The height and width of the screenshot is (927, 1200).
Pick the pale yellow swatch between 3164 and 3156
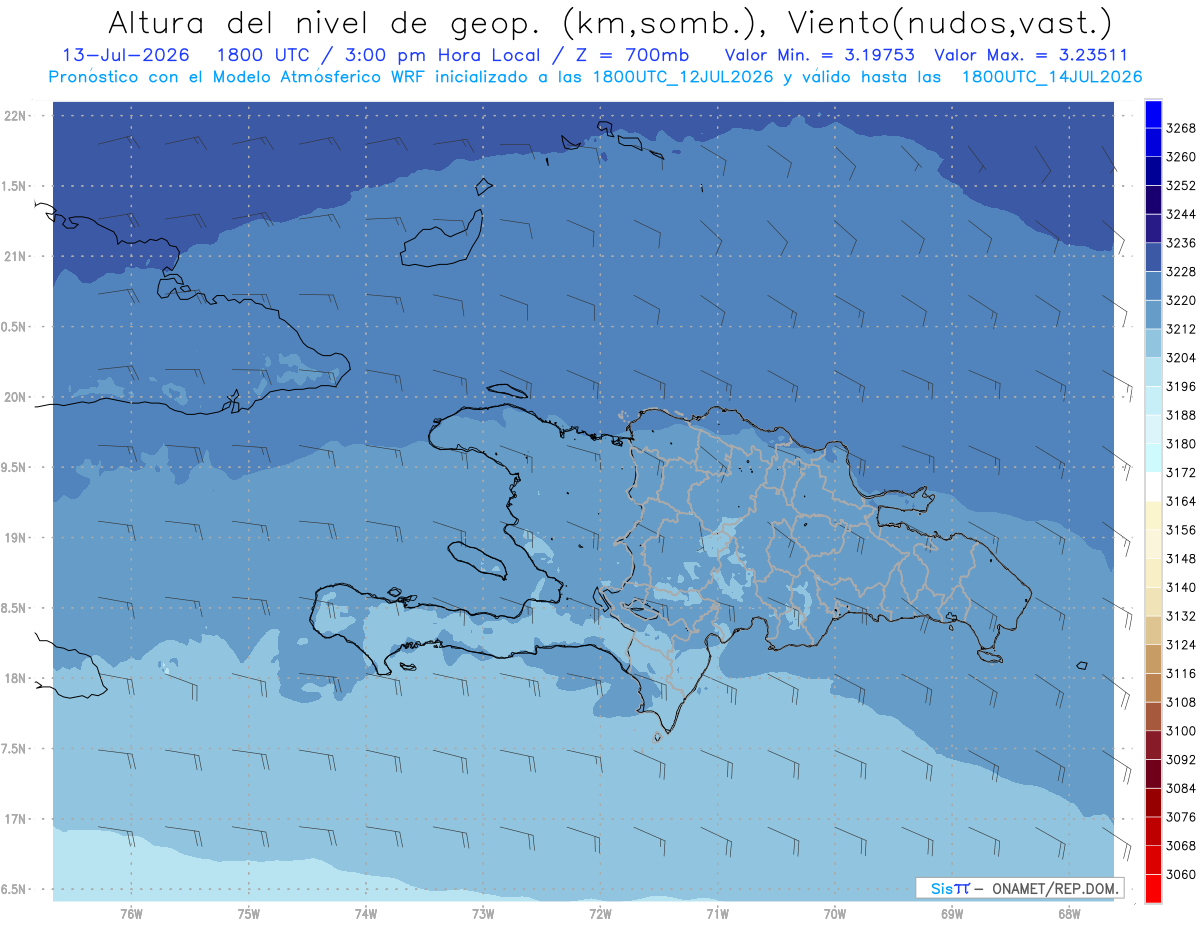(x=1153, y=515)
